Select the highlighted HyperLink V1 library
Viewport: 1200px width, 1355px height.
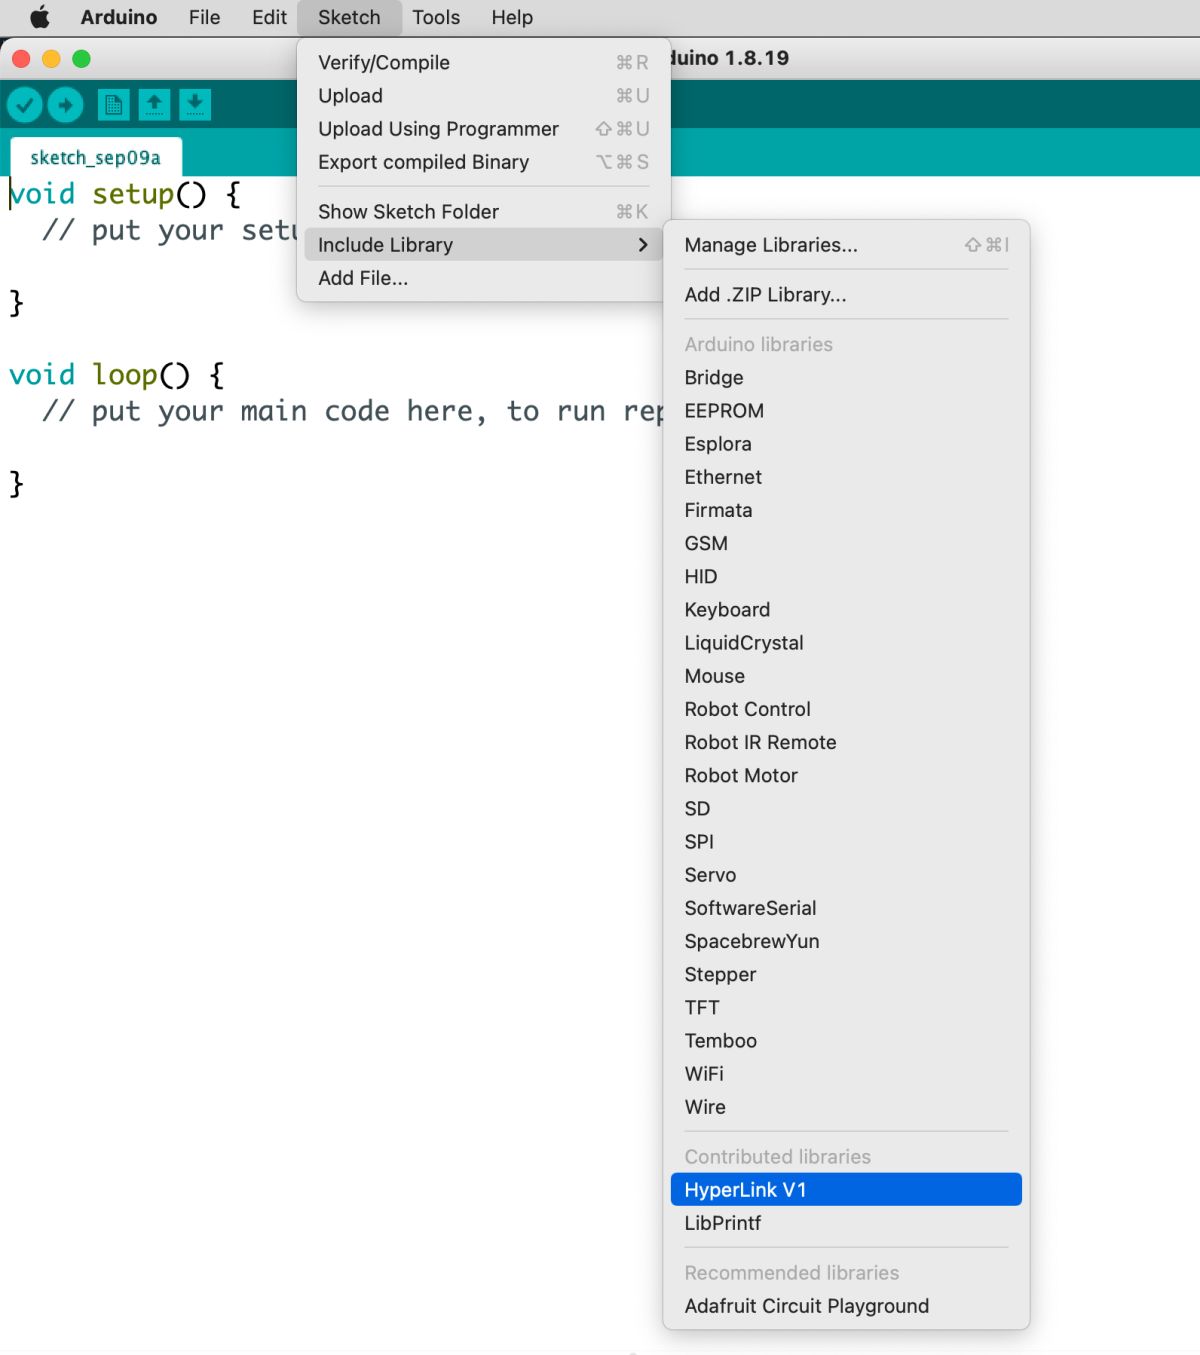[846, 1189]
